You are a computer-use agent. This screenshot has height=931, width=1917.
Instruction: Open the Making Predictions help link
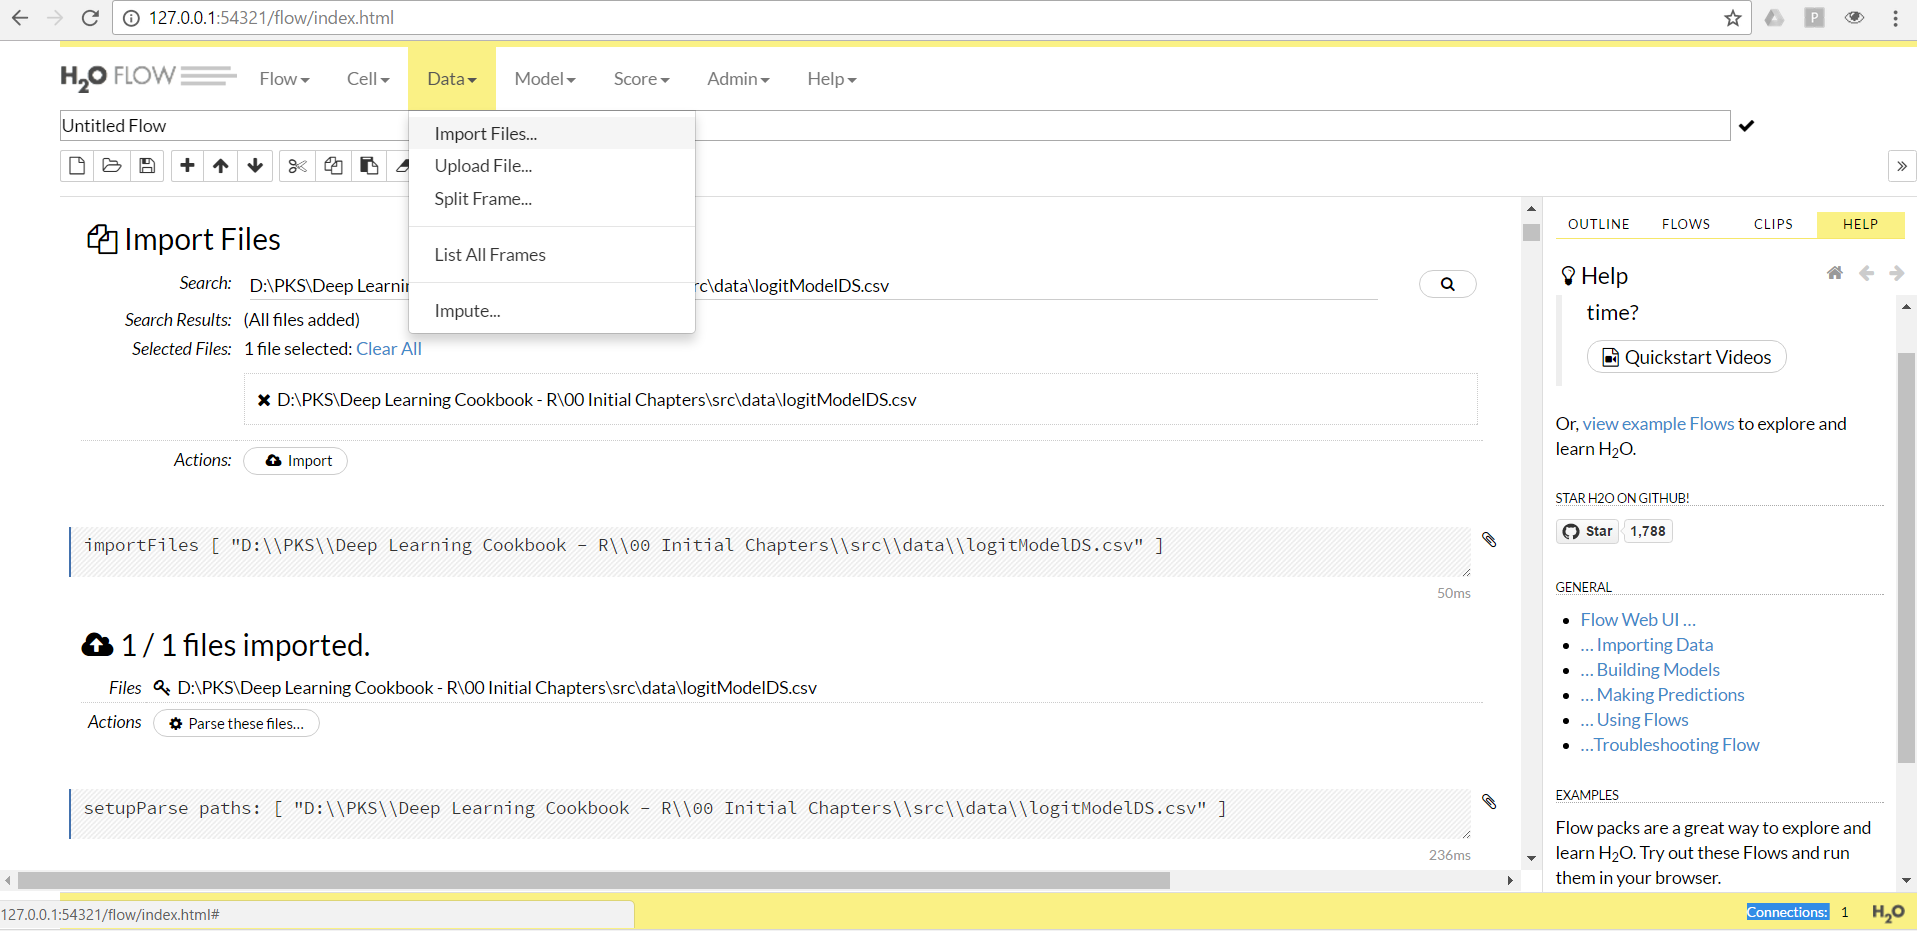pos(1662,695)
